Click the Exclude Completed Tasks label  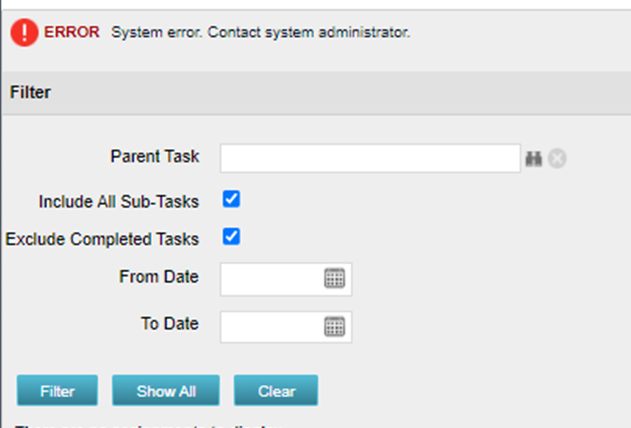pos(102,239)
